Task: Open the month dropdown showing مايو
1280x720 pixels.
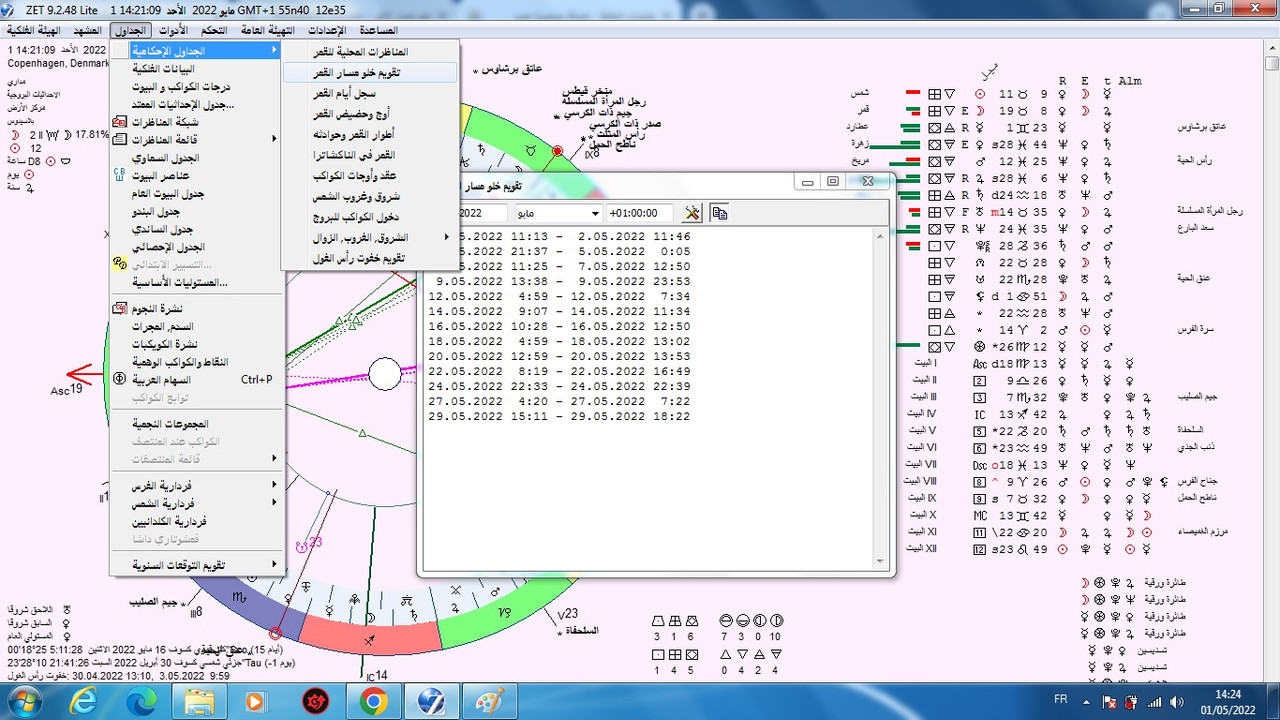Action: (x=558, y=213)
